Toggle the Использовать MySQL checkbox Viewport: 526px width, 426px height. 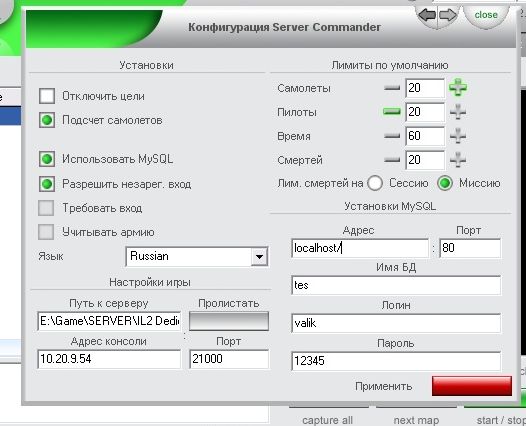[47, 159]
